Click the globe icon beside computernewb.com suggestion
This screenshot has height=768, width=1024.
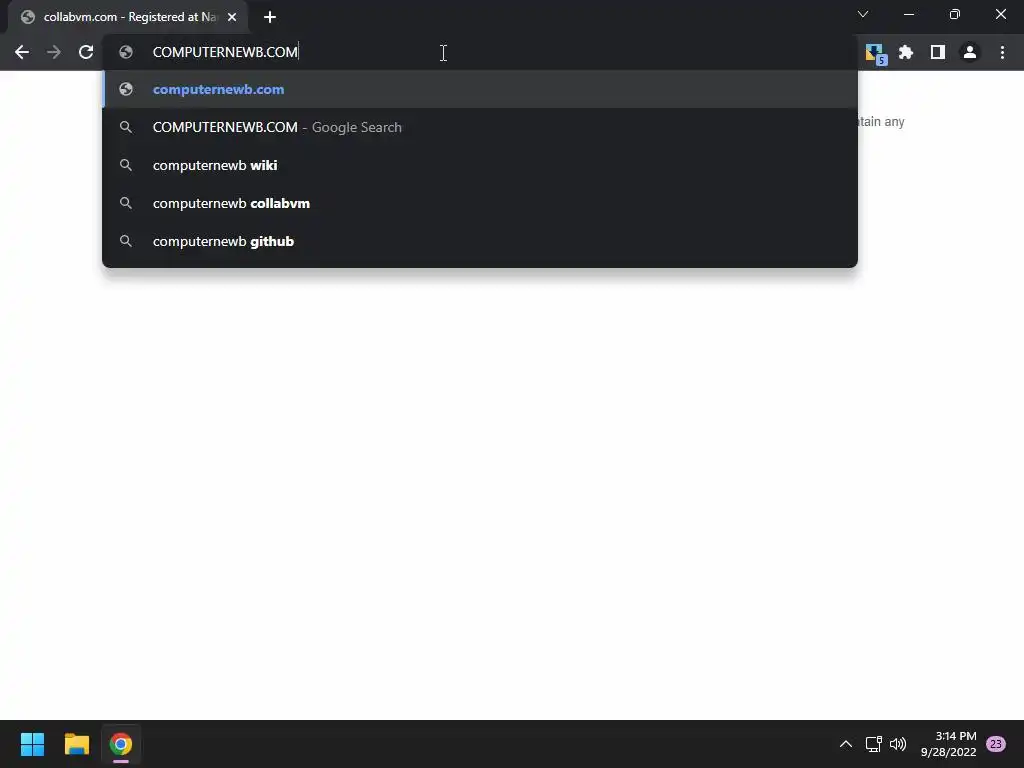point(126,89)
